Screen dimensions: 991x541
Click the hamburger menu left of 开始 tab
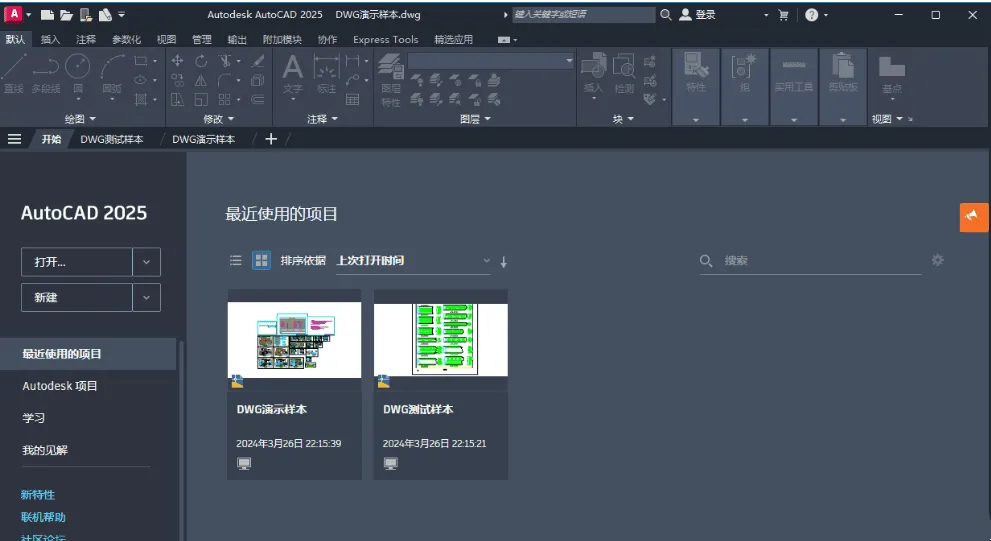click(15, 139)
